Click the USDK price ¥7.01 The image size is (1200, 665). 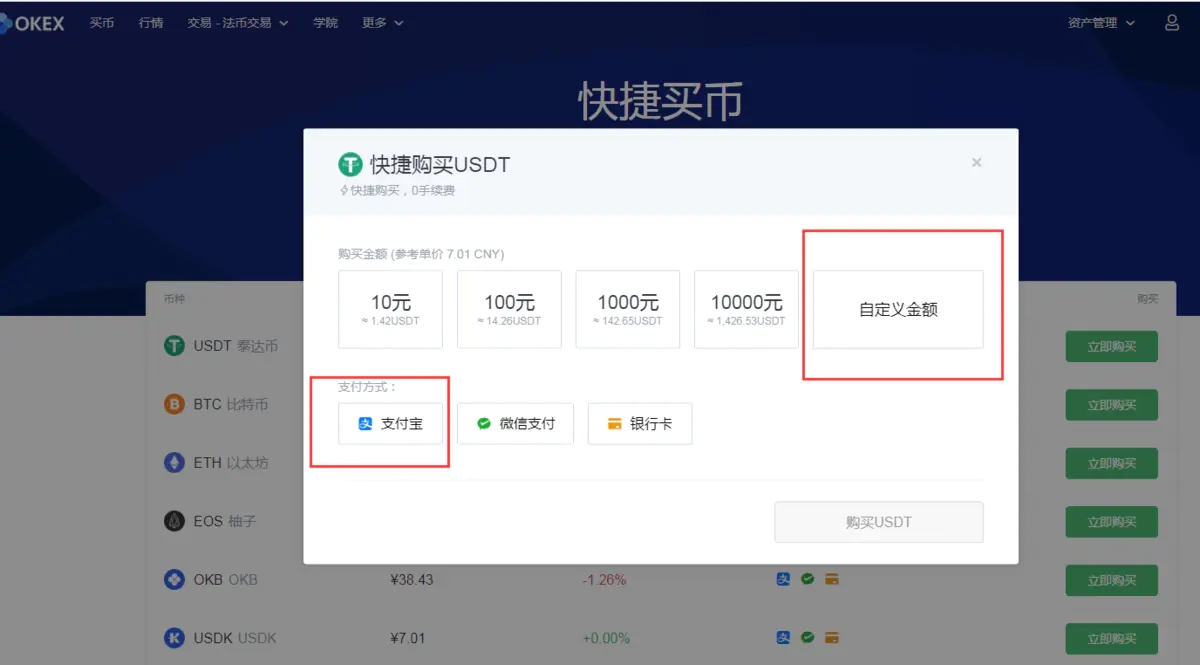pyautogui.click(x=408, y=638)
